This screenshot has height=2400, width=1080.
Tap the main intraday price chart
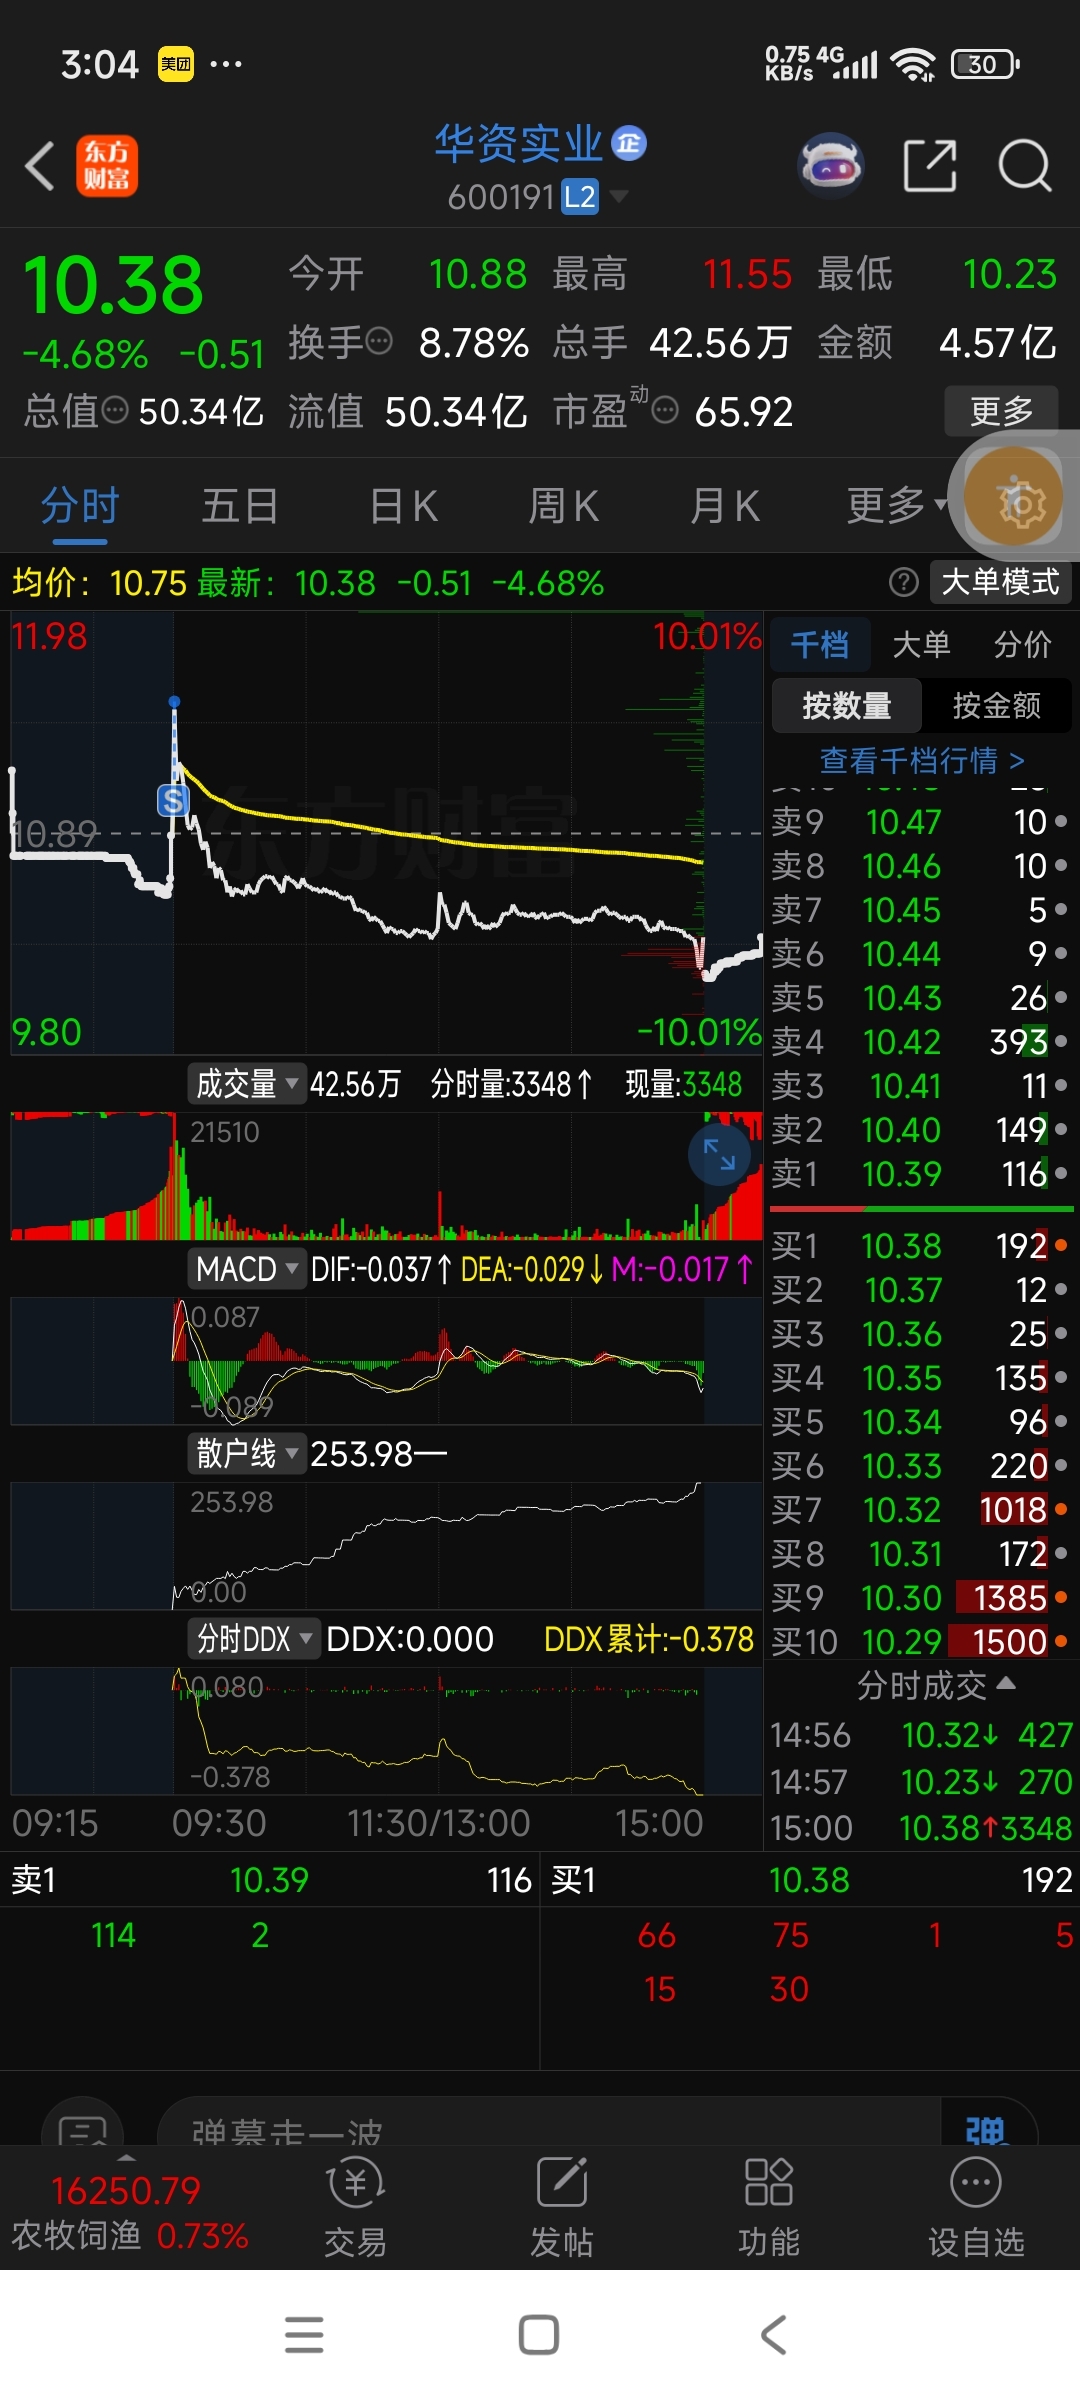coord(387,833)
